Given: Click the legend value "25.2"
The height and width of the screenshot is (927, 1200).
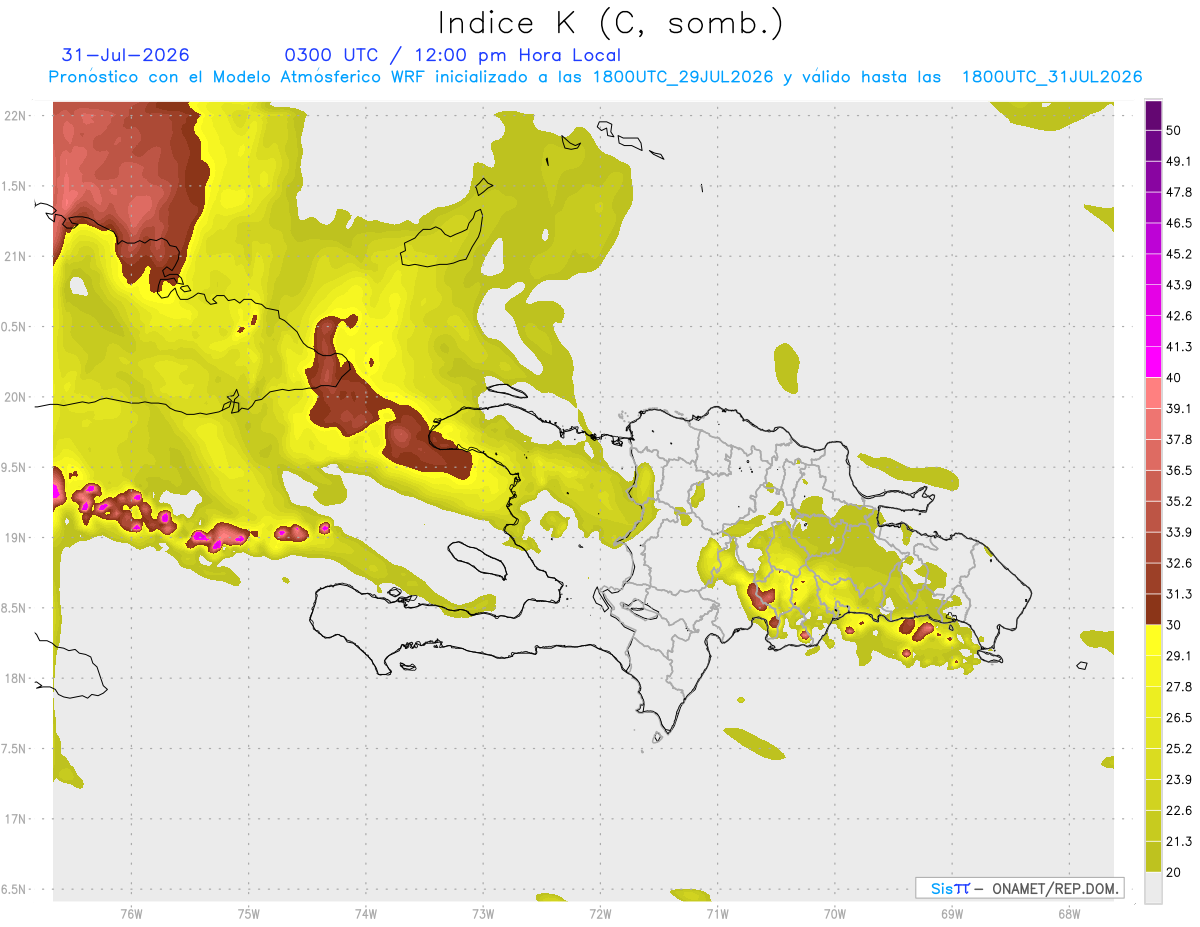Looking at the screenshot, I should tap(1179, 749).
